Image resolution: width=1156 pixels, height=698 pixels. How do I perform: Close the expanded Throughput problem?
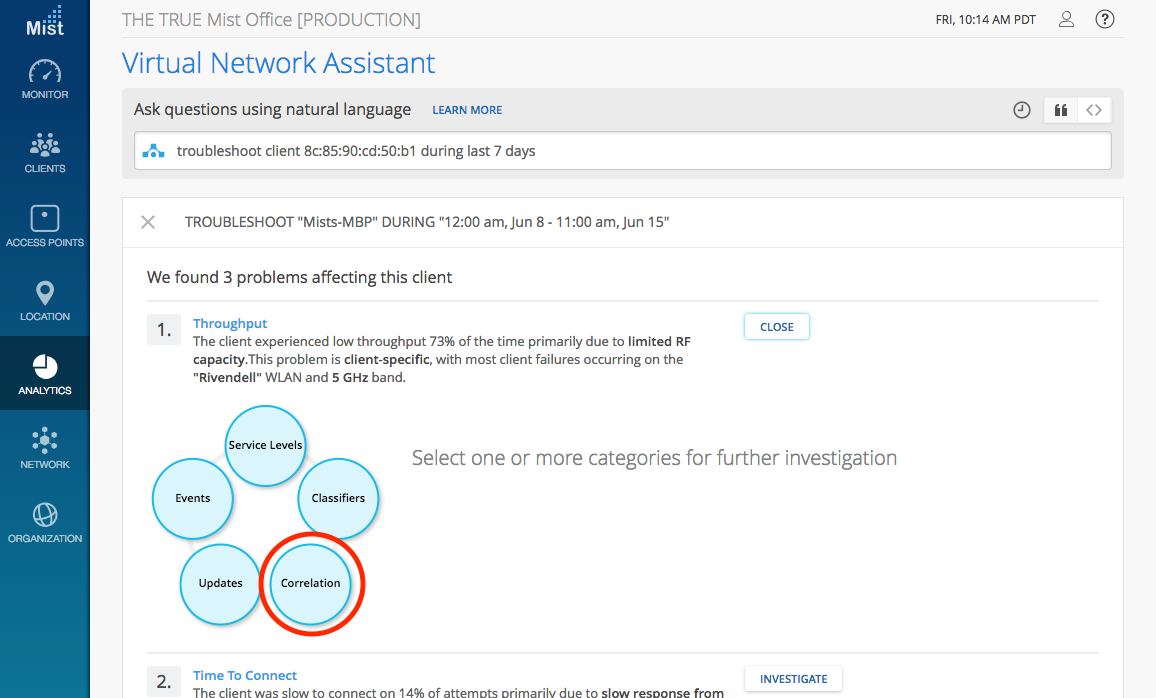point(776,327)
